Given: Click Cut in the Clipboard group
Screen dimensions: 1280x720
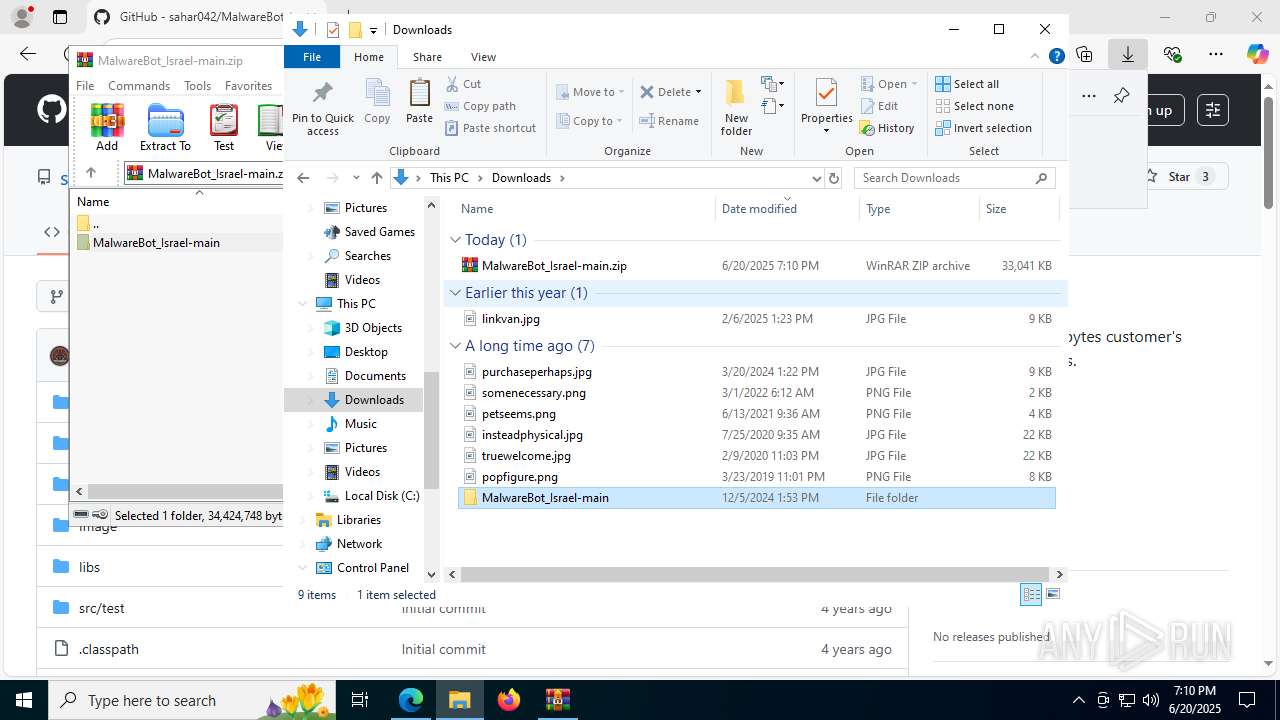Looking at the screenshot, I should [x=463, y=84].
